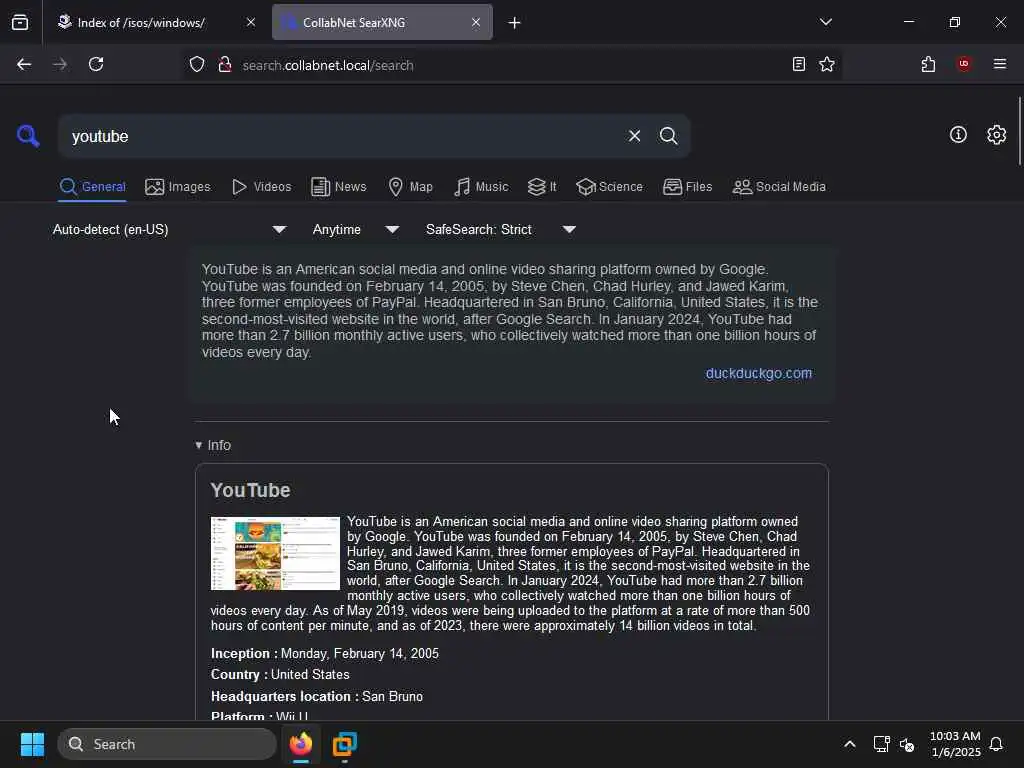Switch to Social Media category
Screen dimensions: 1024x768
click(x=779, y=187)
